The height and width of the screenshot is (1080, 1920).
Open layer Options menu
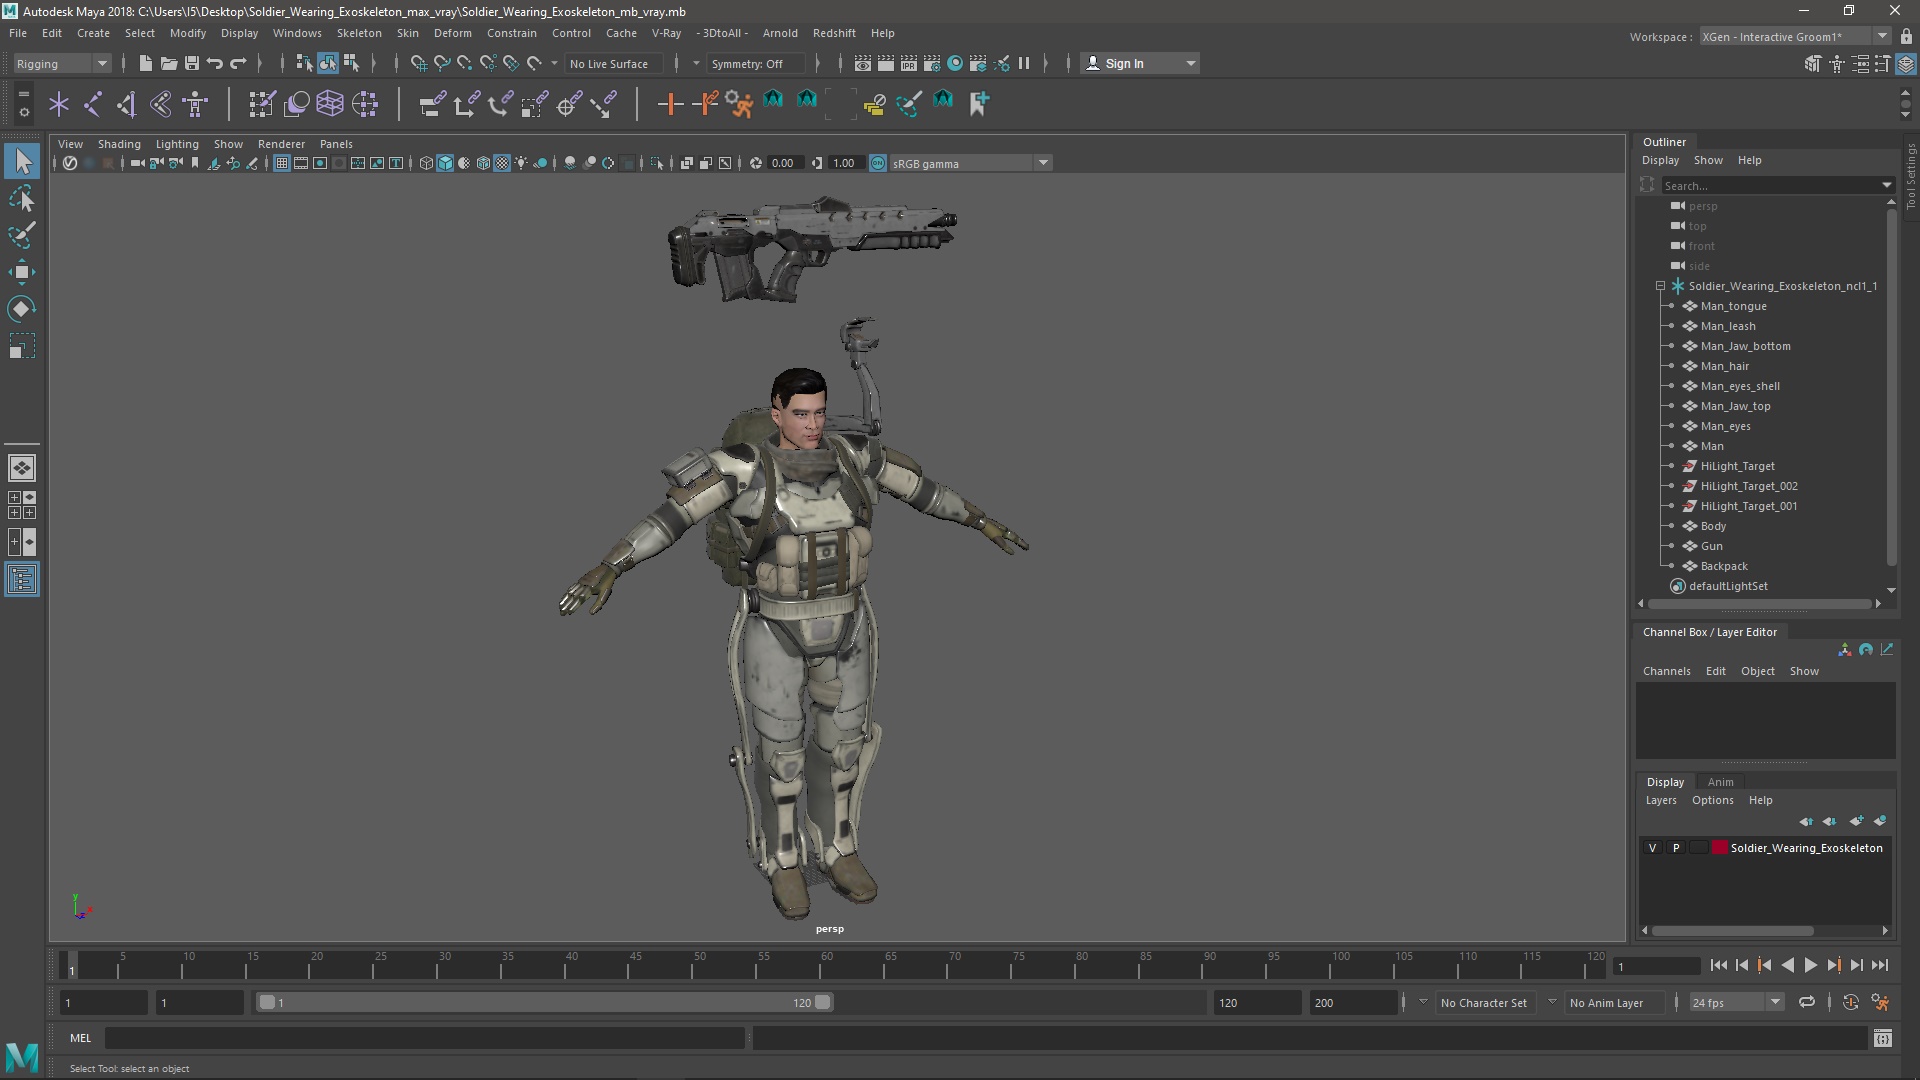pyautogui.click(x=1712, y=800)
